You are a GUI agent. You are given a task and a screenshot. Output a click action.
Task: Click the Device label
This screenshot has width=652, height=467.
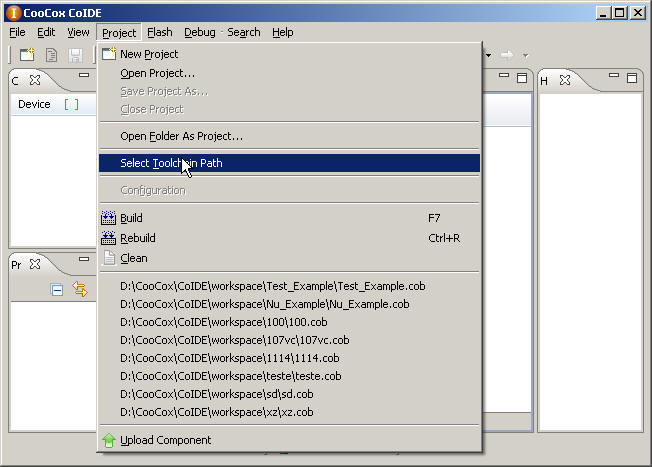click(x=34, y=104)
